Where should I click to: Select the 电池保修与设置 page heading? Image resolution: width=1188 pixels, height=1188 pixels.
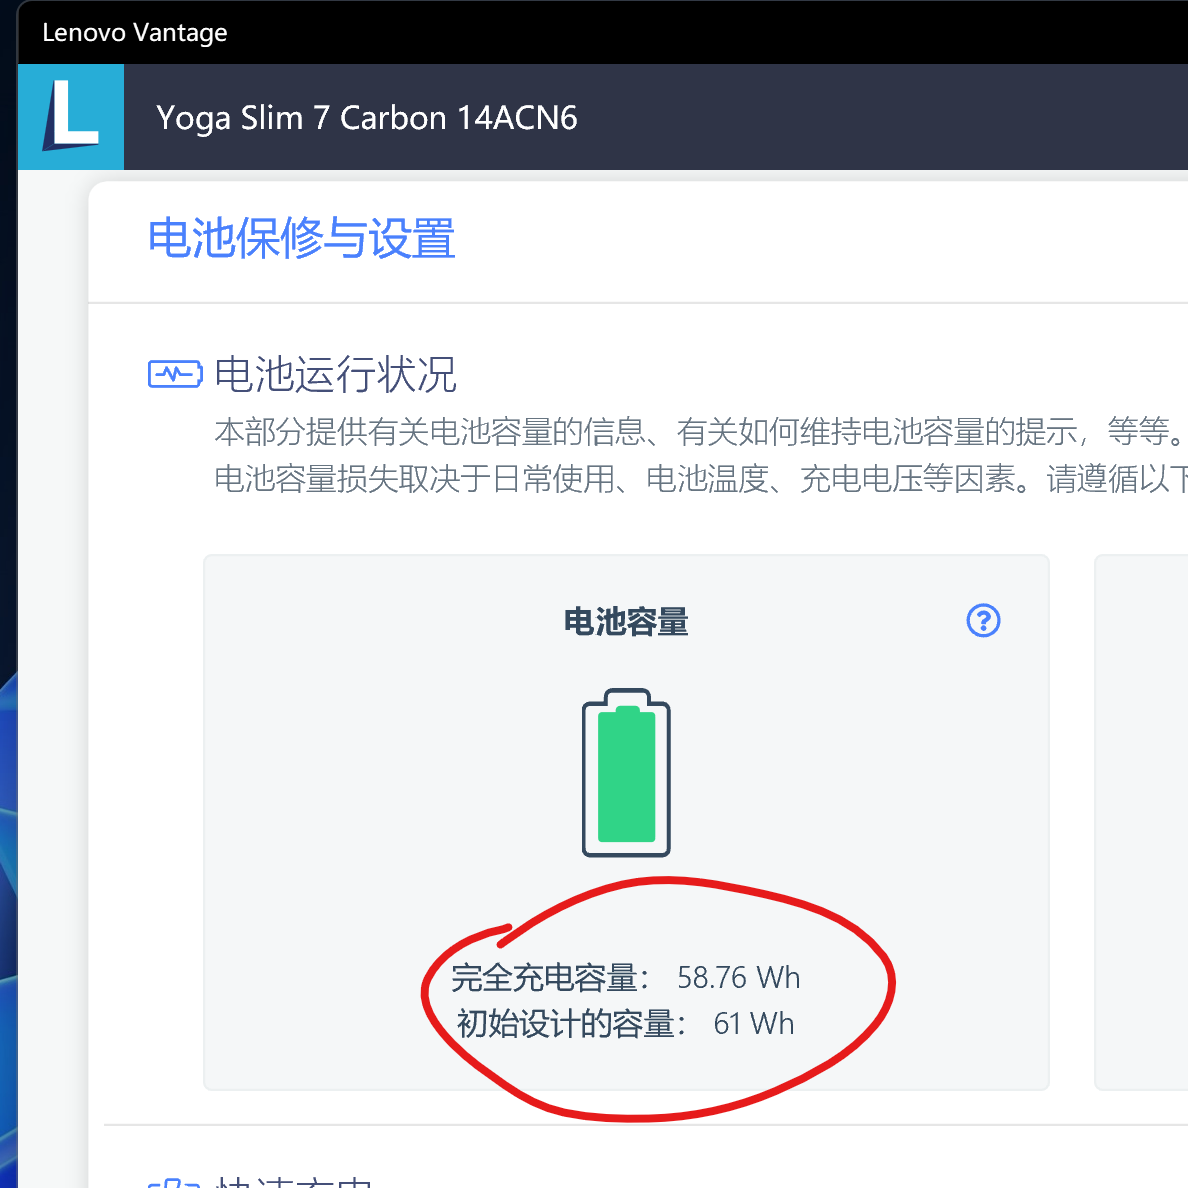302,238
